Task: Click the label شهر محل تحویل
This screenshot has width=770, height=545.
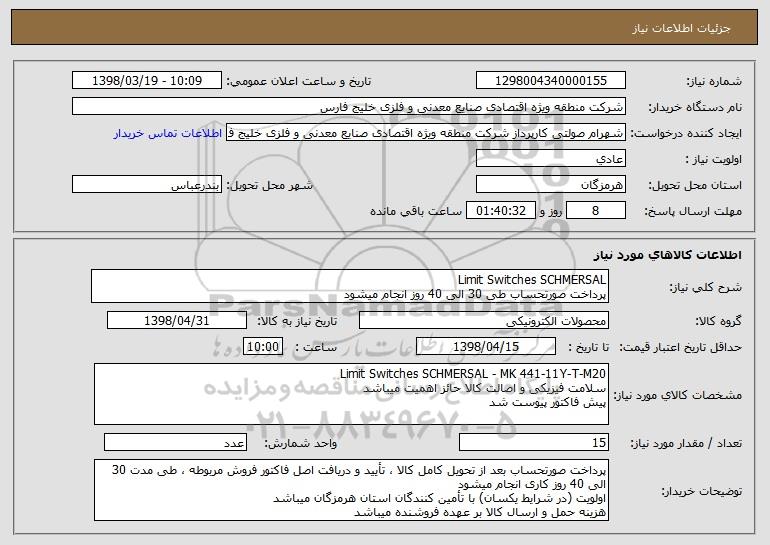Action: [x=270, y=185]
